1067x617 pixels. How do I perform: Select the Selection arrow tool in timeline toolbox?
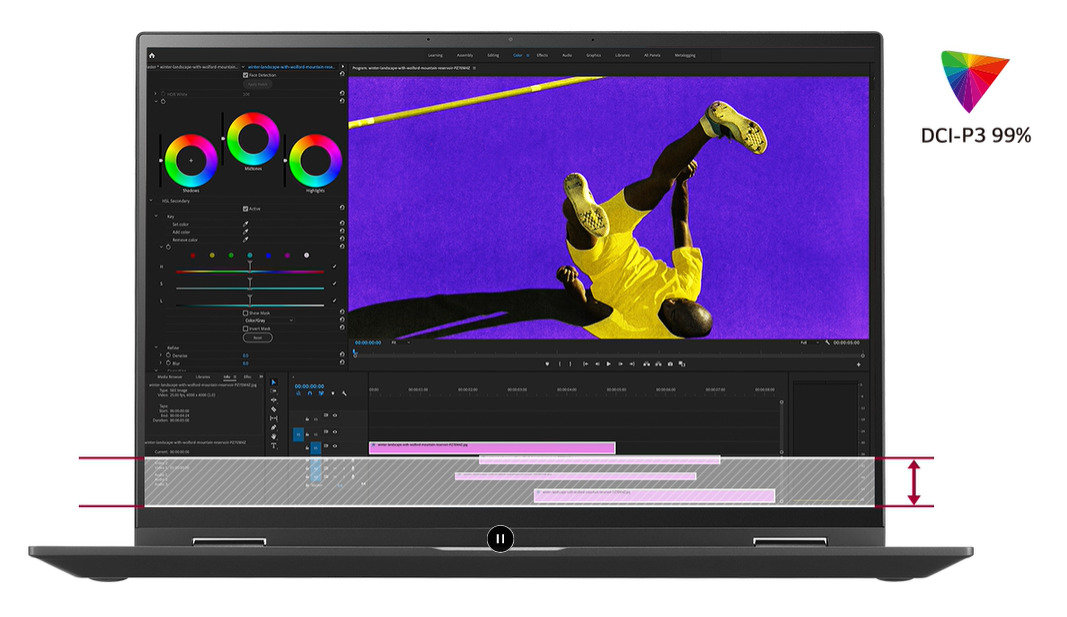click(274, 382)
